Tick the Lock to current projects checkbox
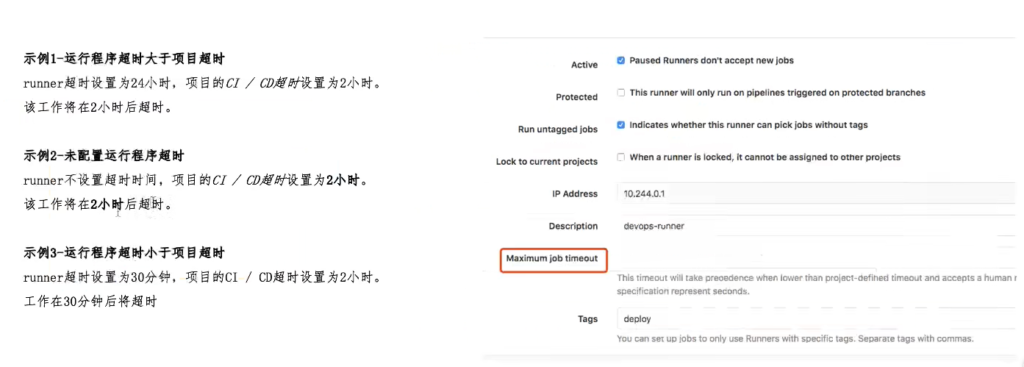 tap(621, 157)
